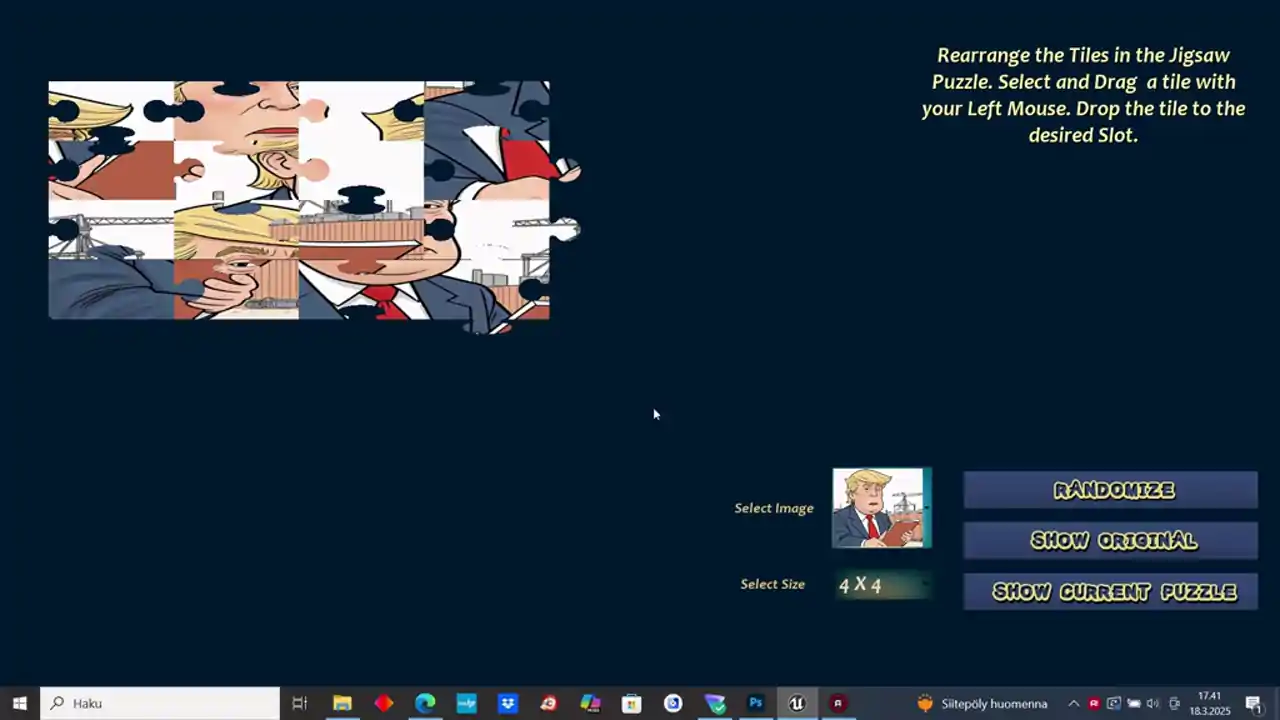Open File Explorer from taskbar
The image size is (1280, 720).
(342, 703)
